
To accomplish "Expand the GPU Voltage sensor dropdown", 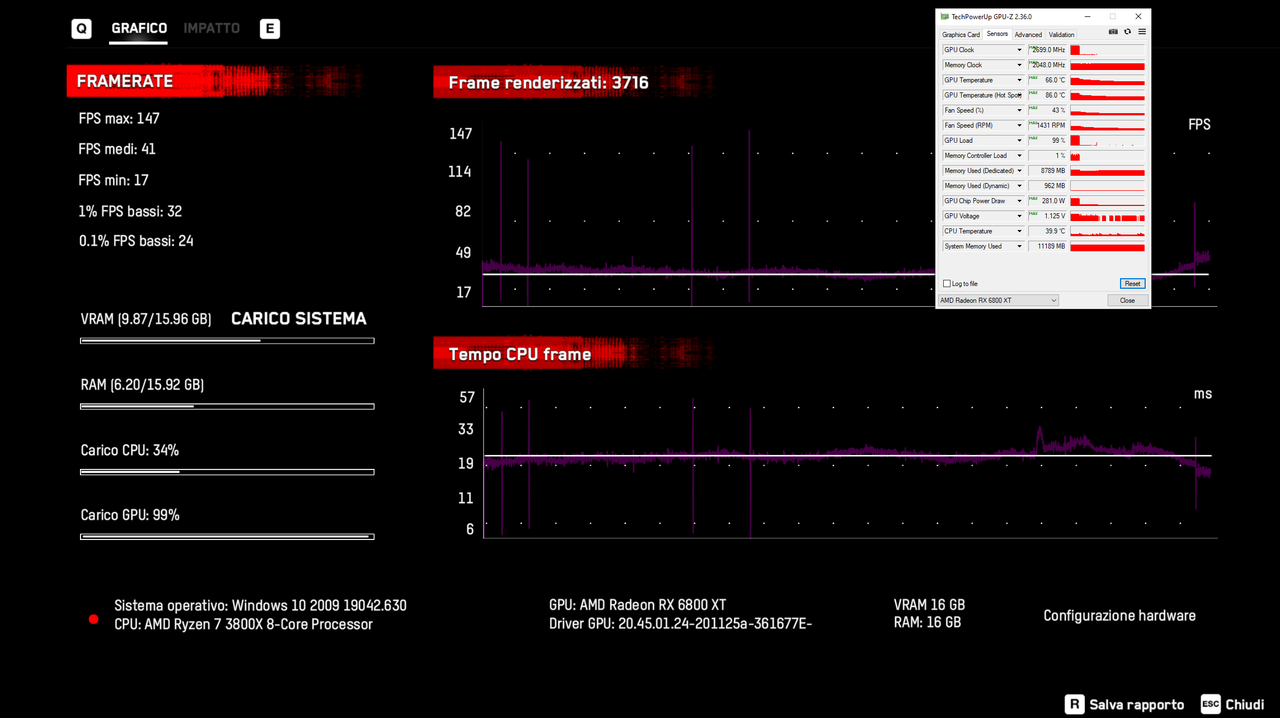I will tap(1019, 216).
